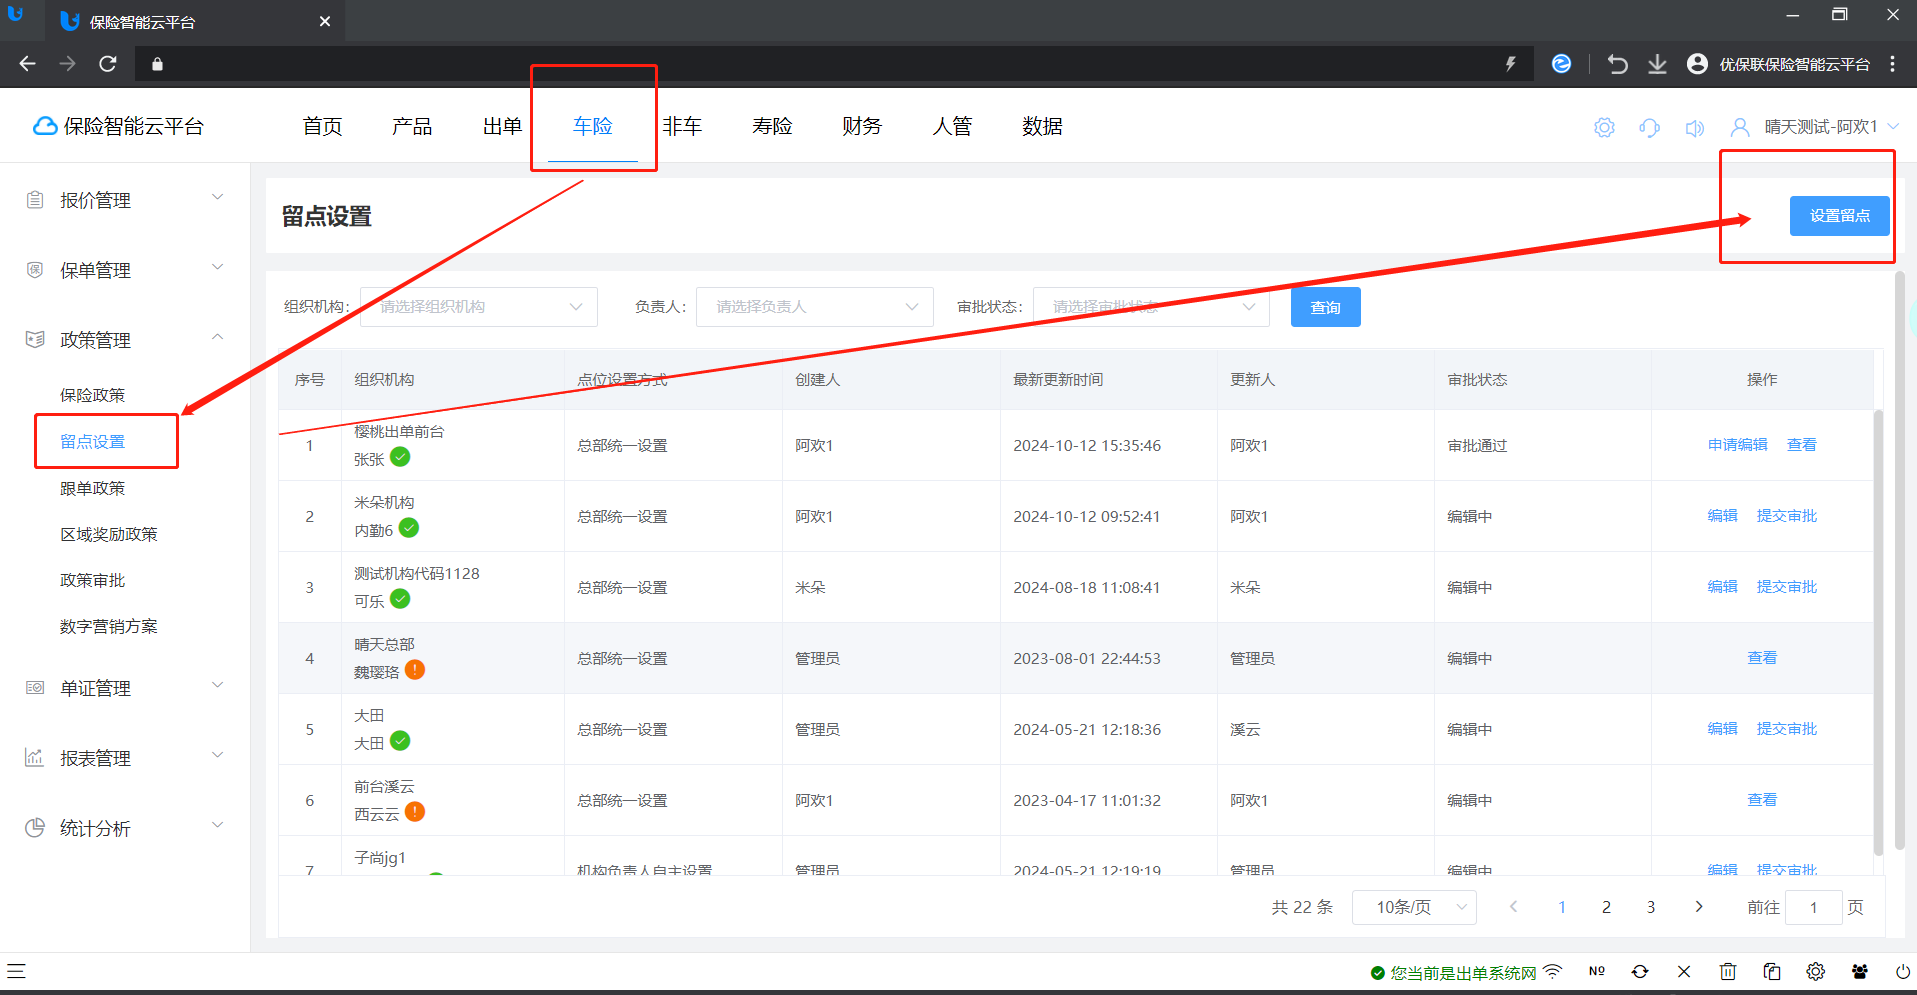Open the 人管 tab
Viewport: 1917px width, 995px height.
point(952,127)
